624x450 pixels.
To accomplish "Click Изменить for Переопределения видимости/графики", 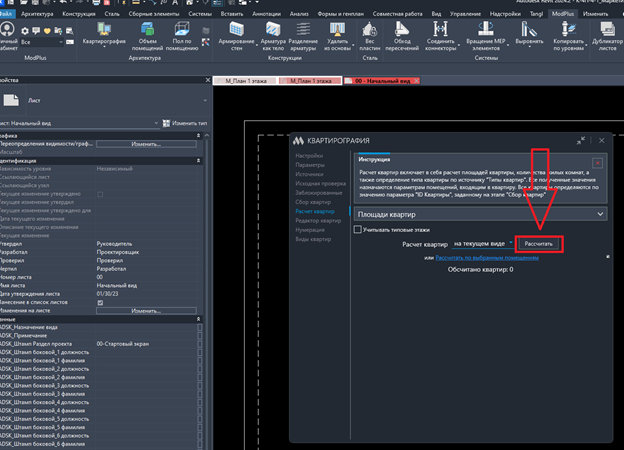I will [146, 144].
